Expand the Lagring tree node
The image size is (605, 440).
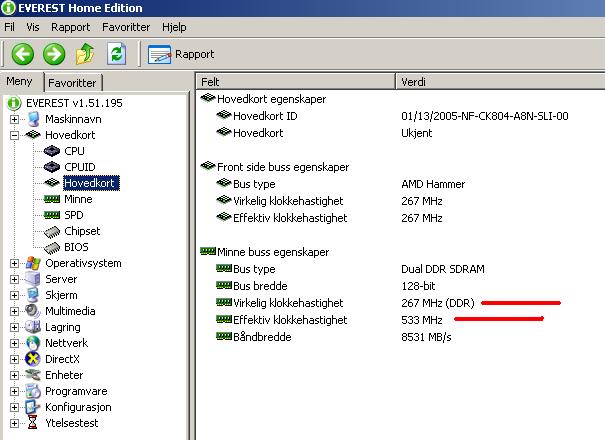click(x=14, y=327)
